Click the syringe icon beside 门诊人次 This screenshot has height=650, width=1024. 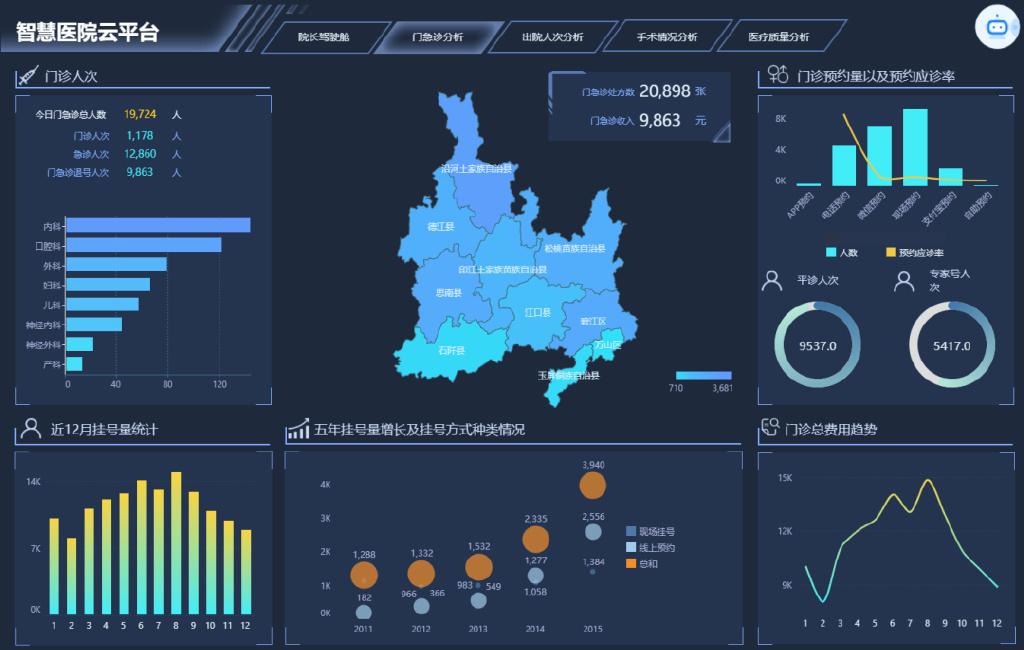[x=28, y=76]
